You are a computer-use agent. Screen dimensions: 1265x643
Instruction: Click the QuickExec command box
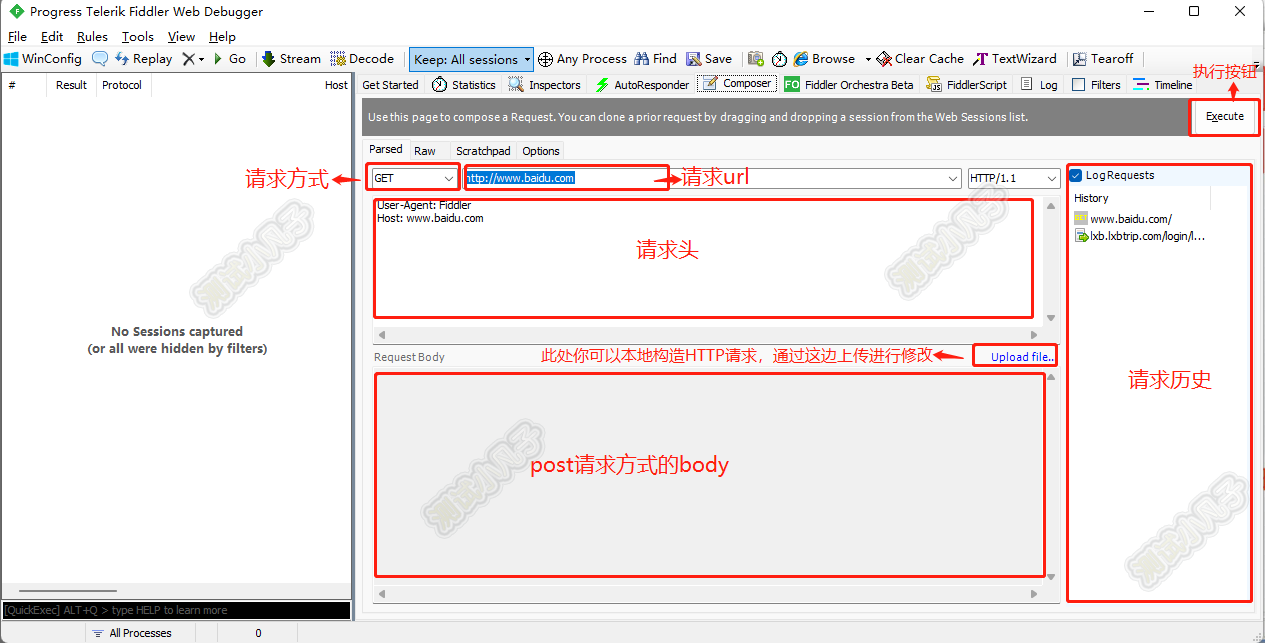pos(176,610)
